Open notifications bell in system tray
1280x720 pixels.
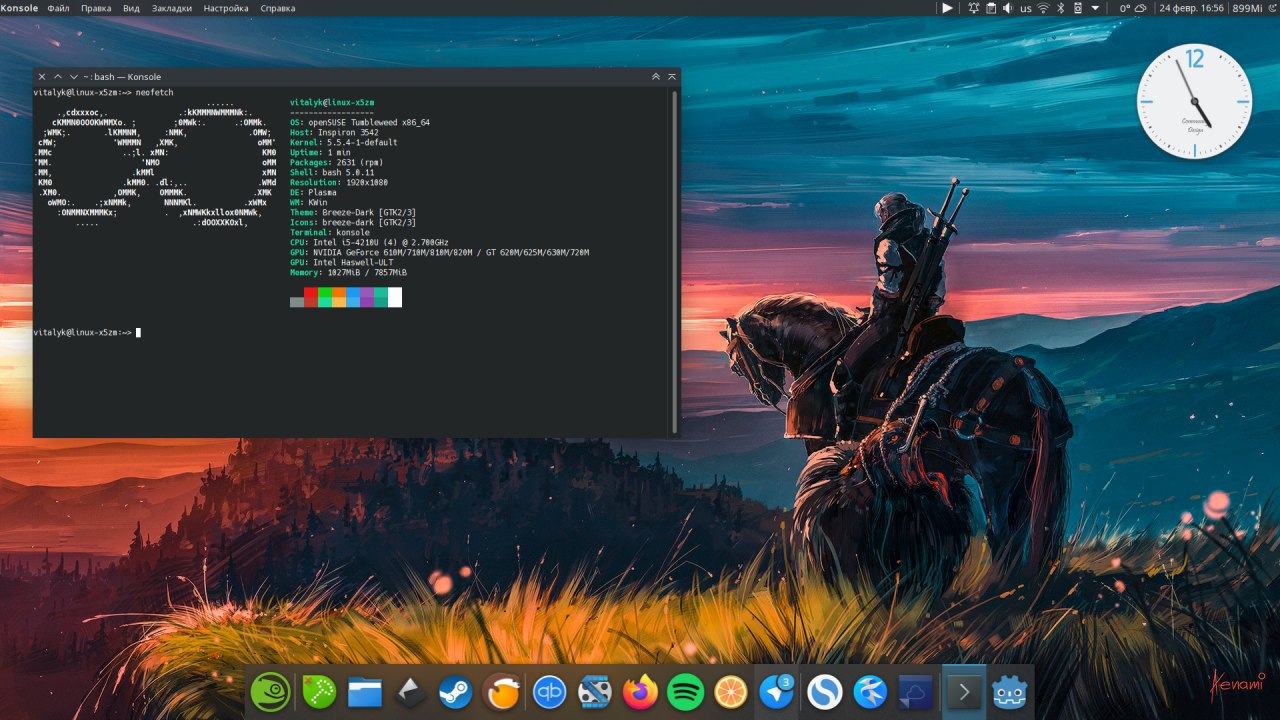pyautogui.click(x=974, y=8)
